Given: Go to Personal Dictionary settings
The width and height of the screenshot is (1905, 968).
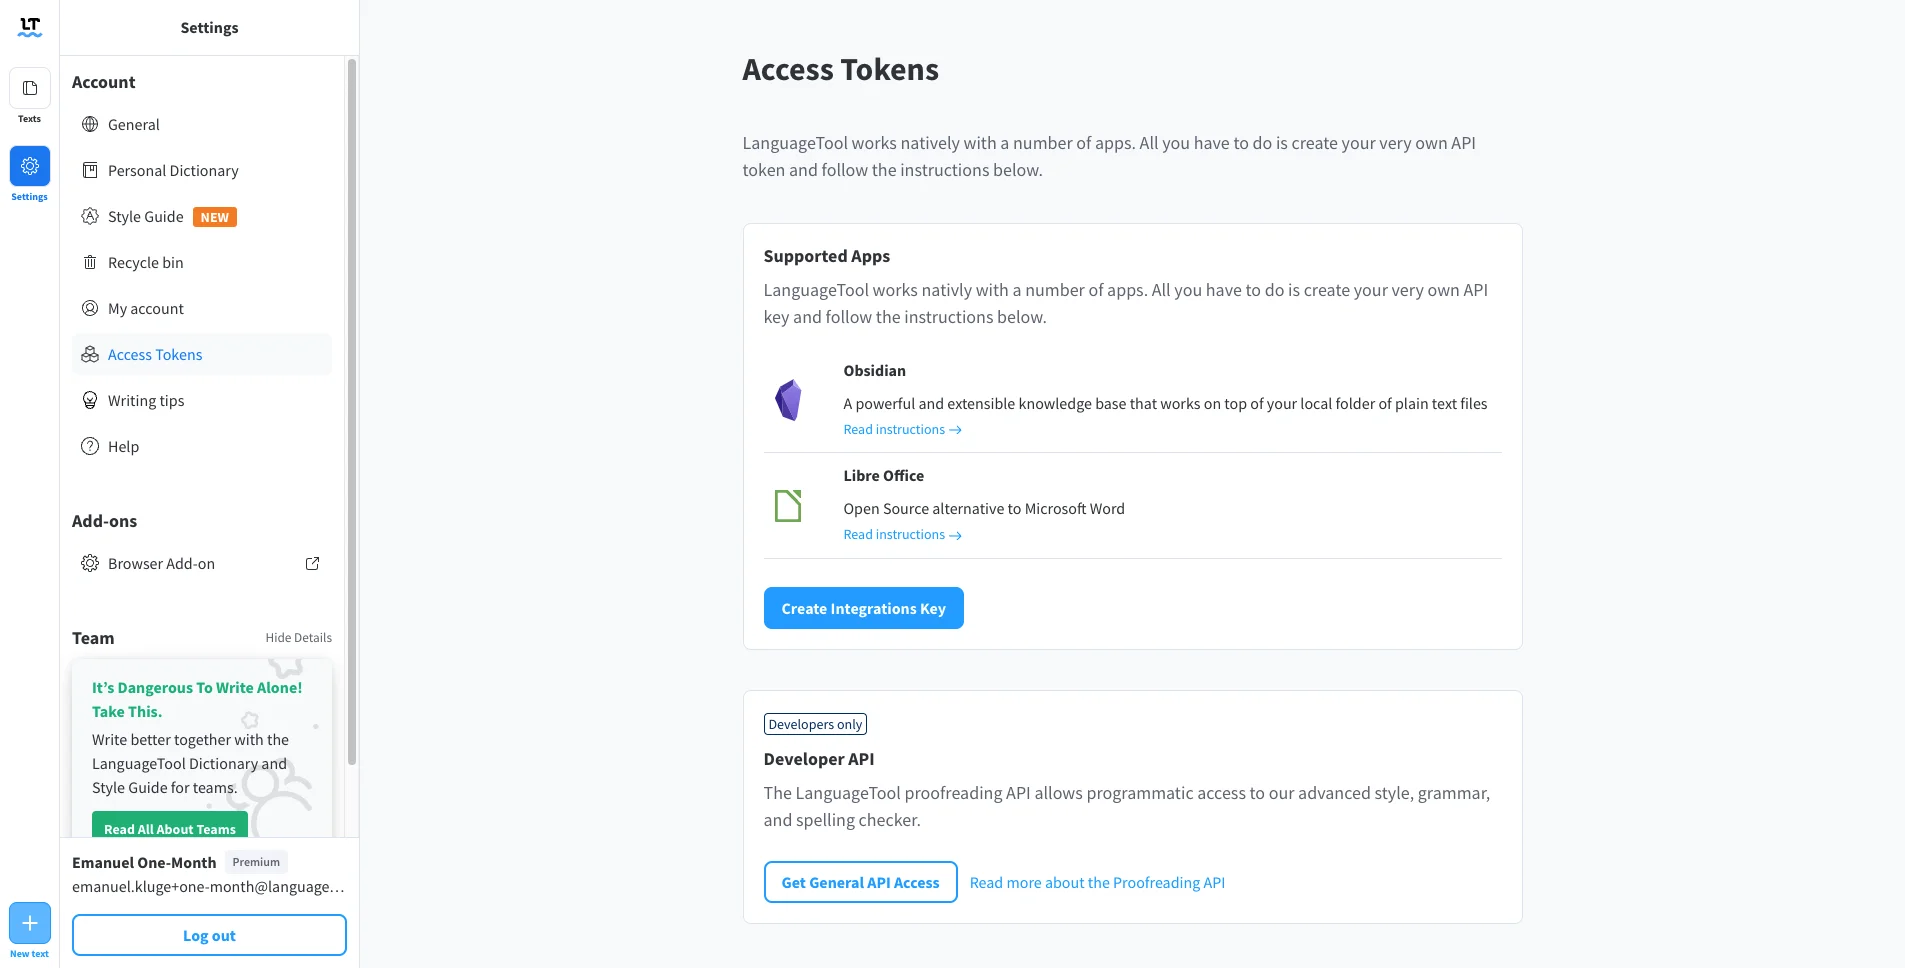Looking at the screenshot, I should coord(173,171).
